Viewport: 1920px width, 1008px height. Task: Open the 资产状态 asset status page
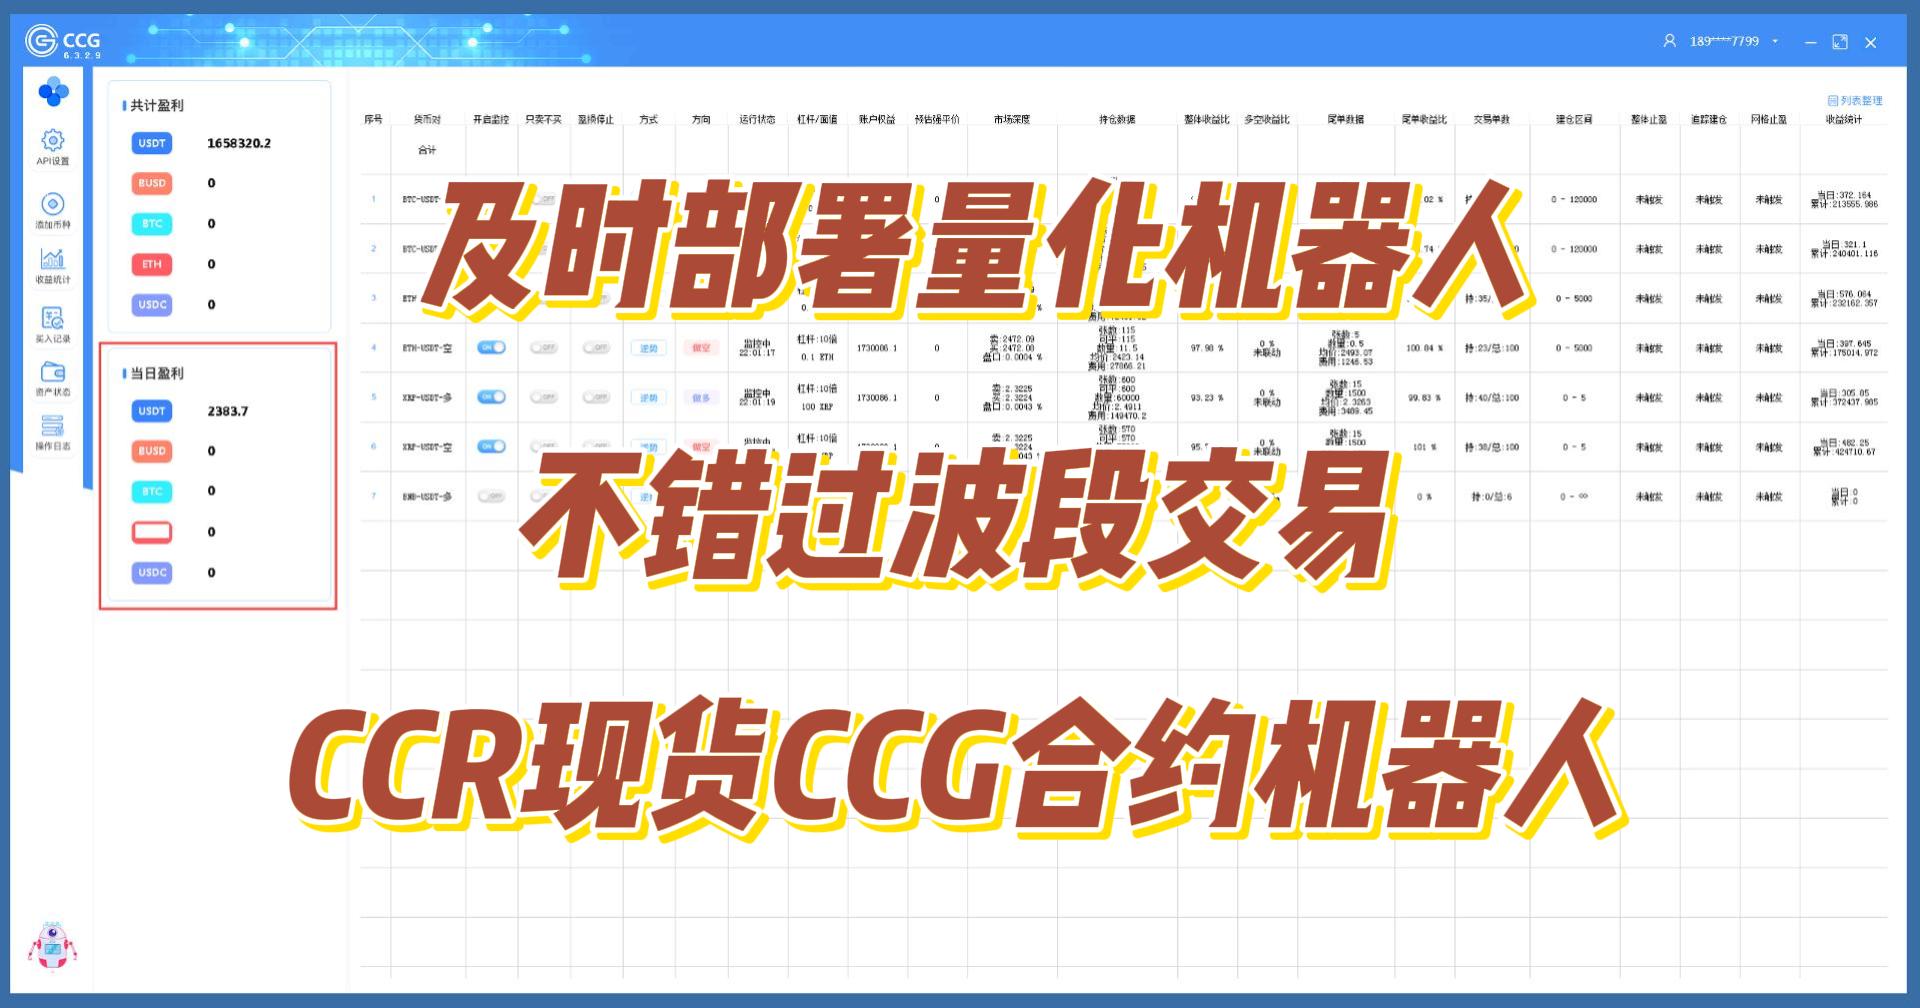[53, 378]
